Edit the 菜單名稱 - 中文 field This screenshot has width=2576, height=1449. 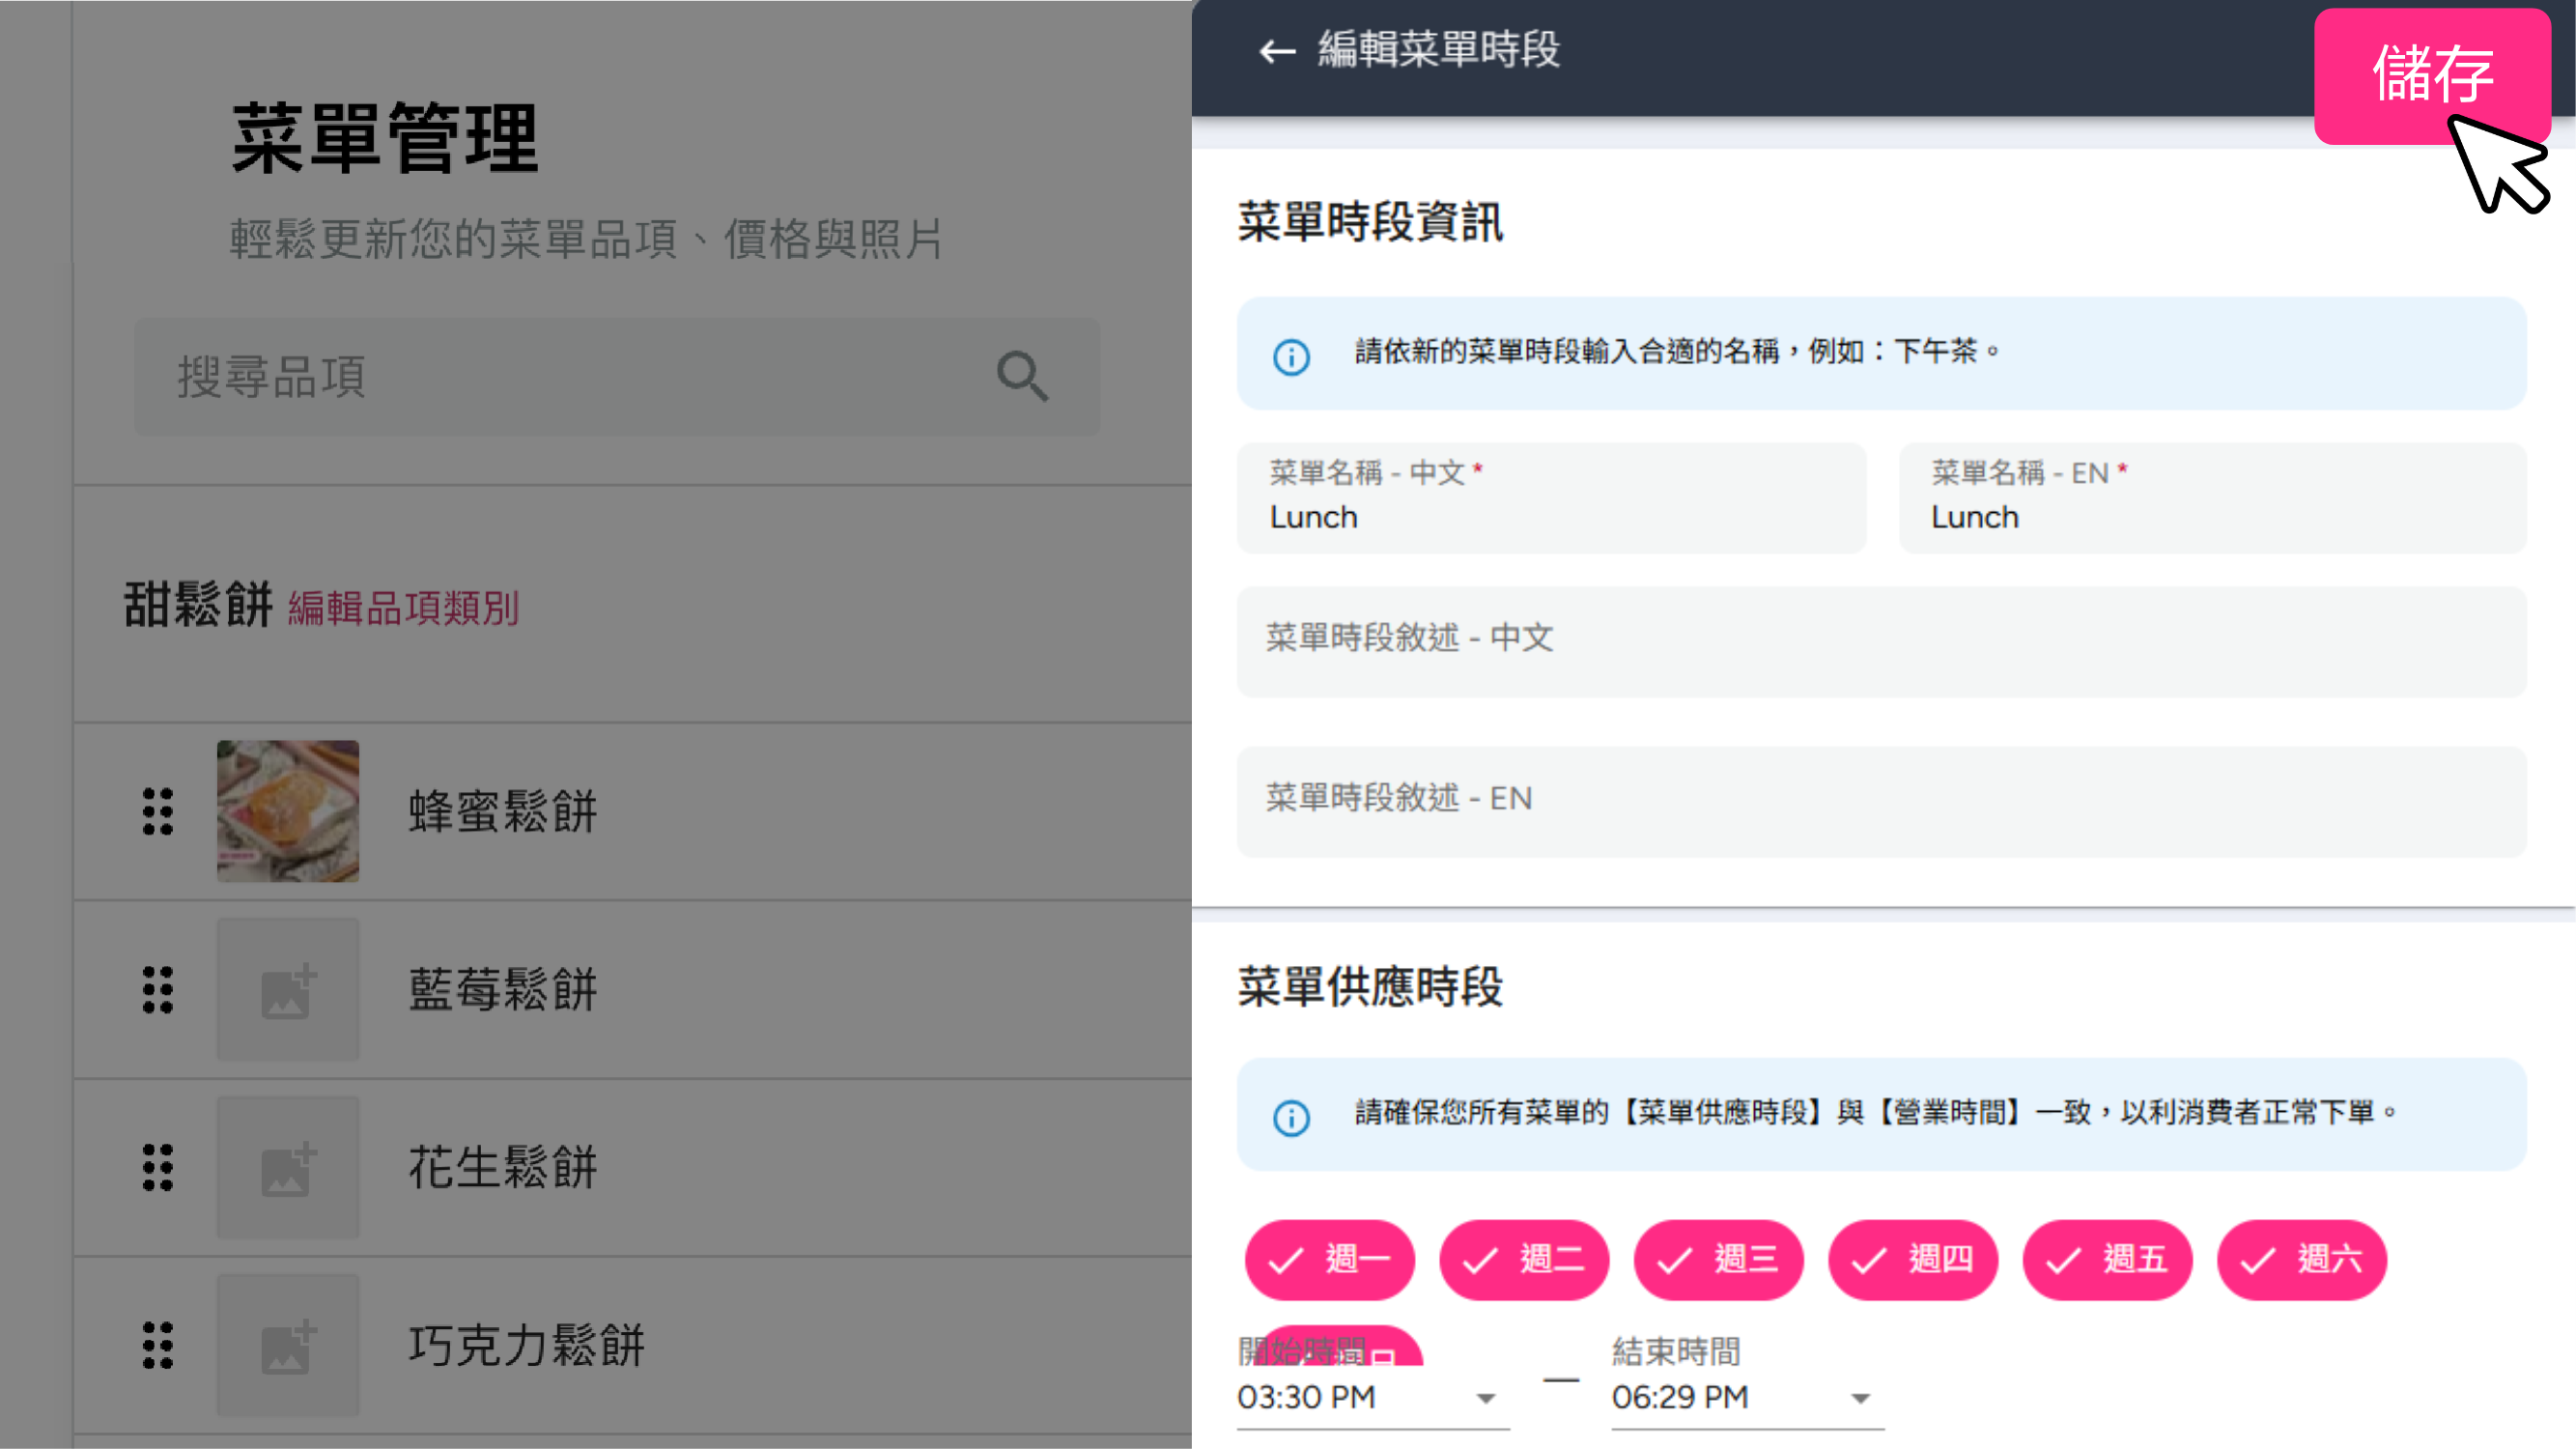pyautogui.click(x=1551, y=497)
